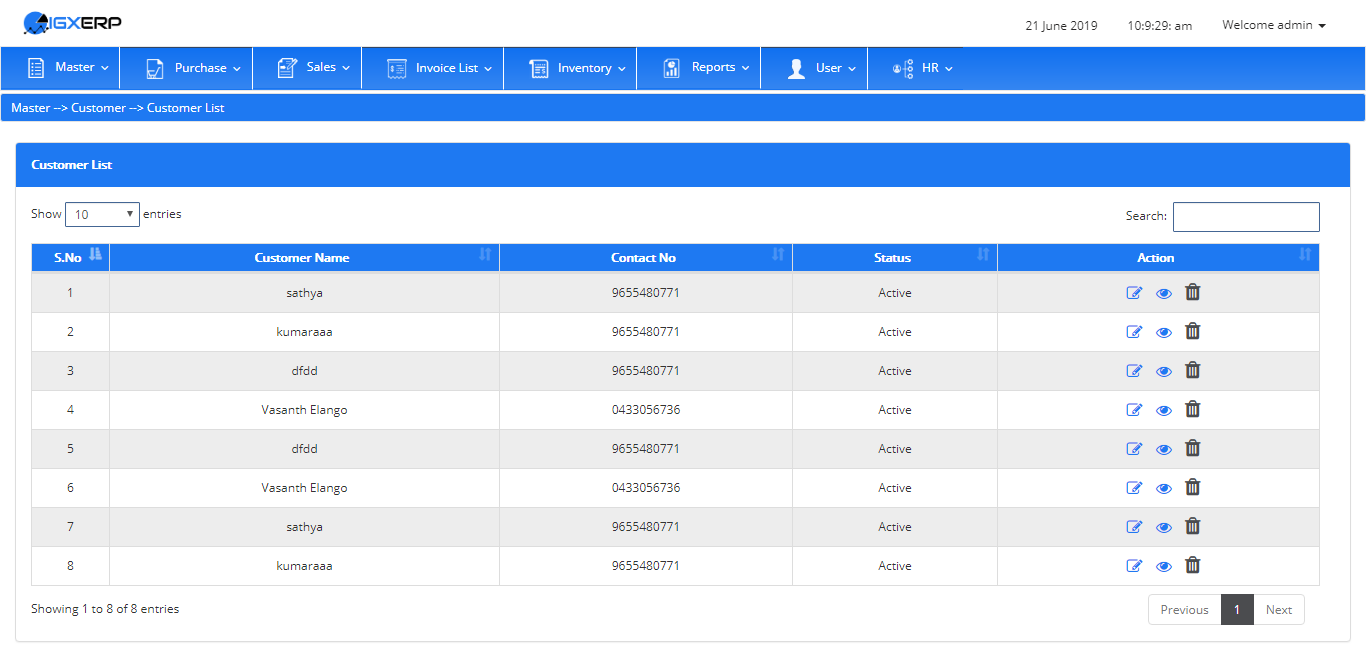1366x662 pixels.
Task: Sort table by Customer Name column arrows
Action: coord(485,255)
